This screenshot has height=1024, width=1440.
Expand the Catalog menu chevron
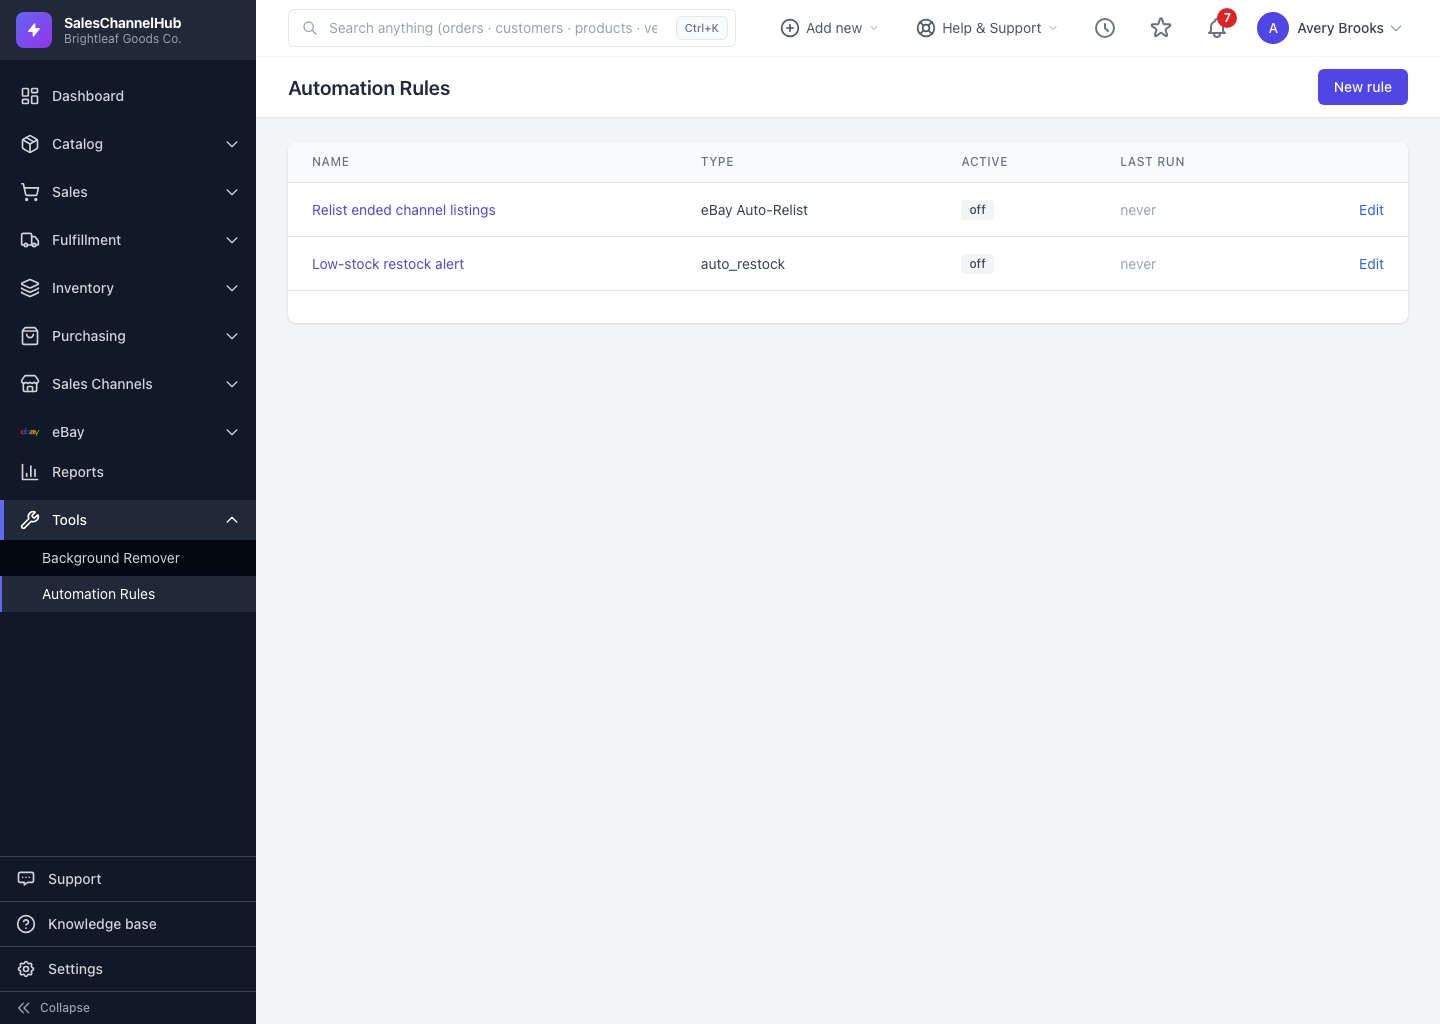click(x=232, y=144)
